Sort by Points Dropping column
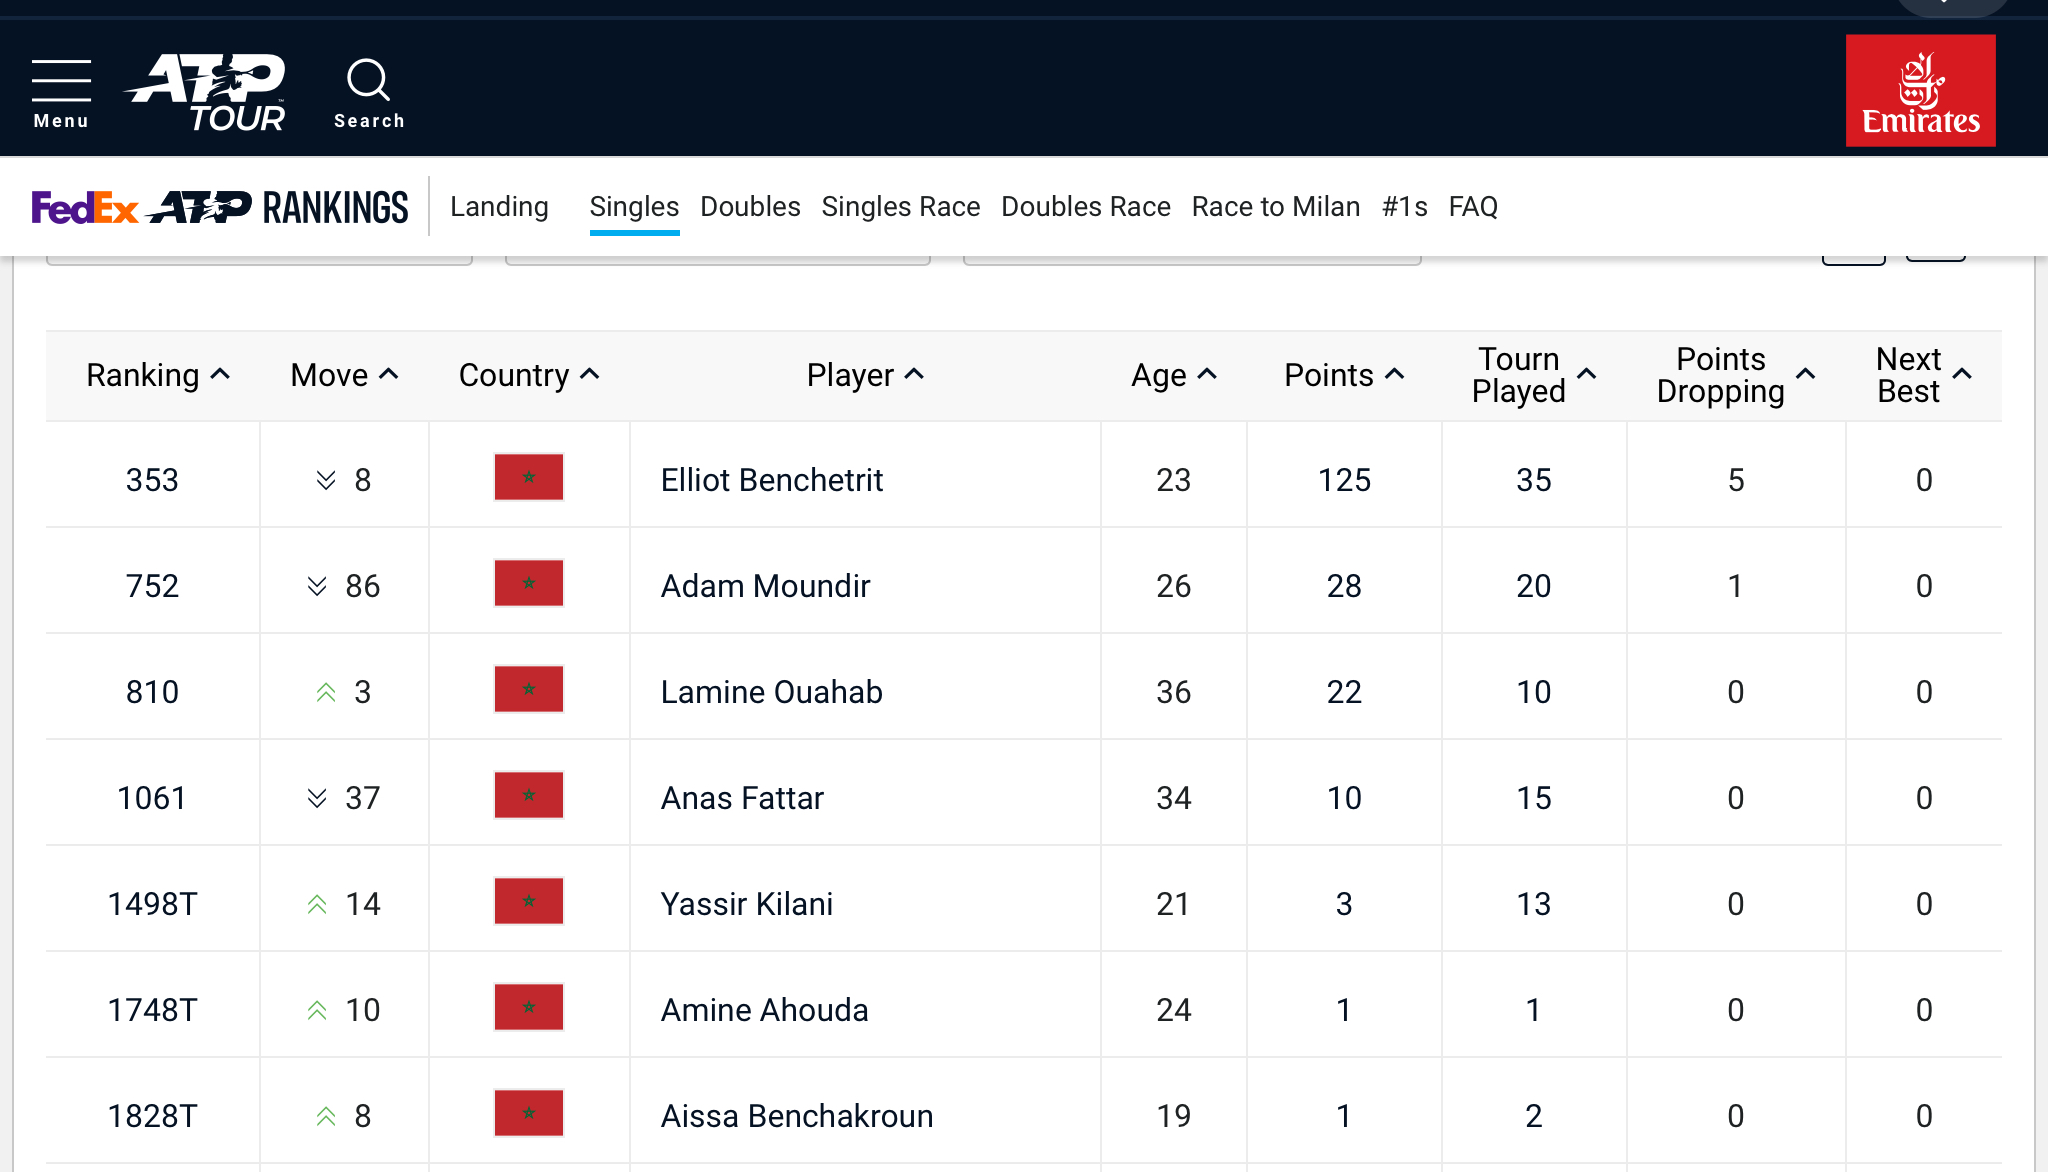This screenshot has height=1172, width=2048. [1735, 375]
